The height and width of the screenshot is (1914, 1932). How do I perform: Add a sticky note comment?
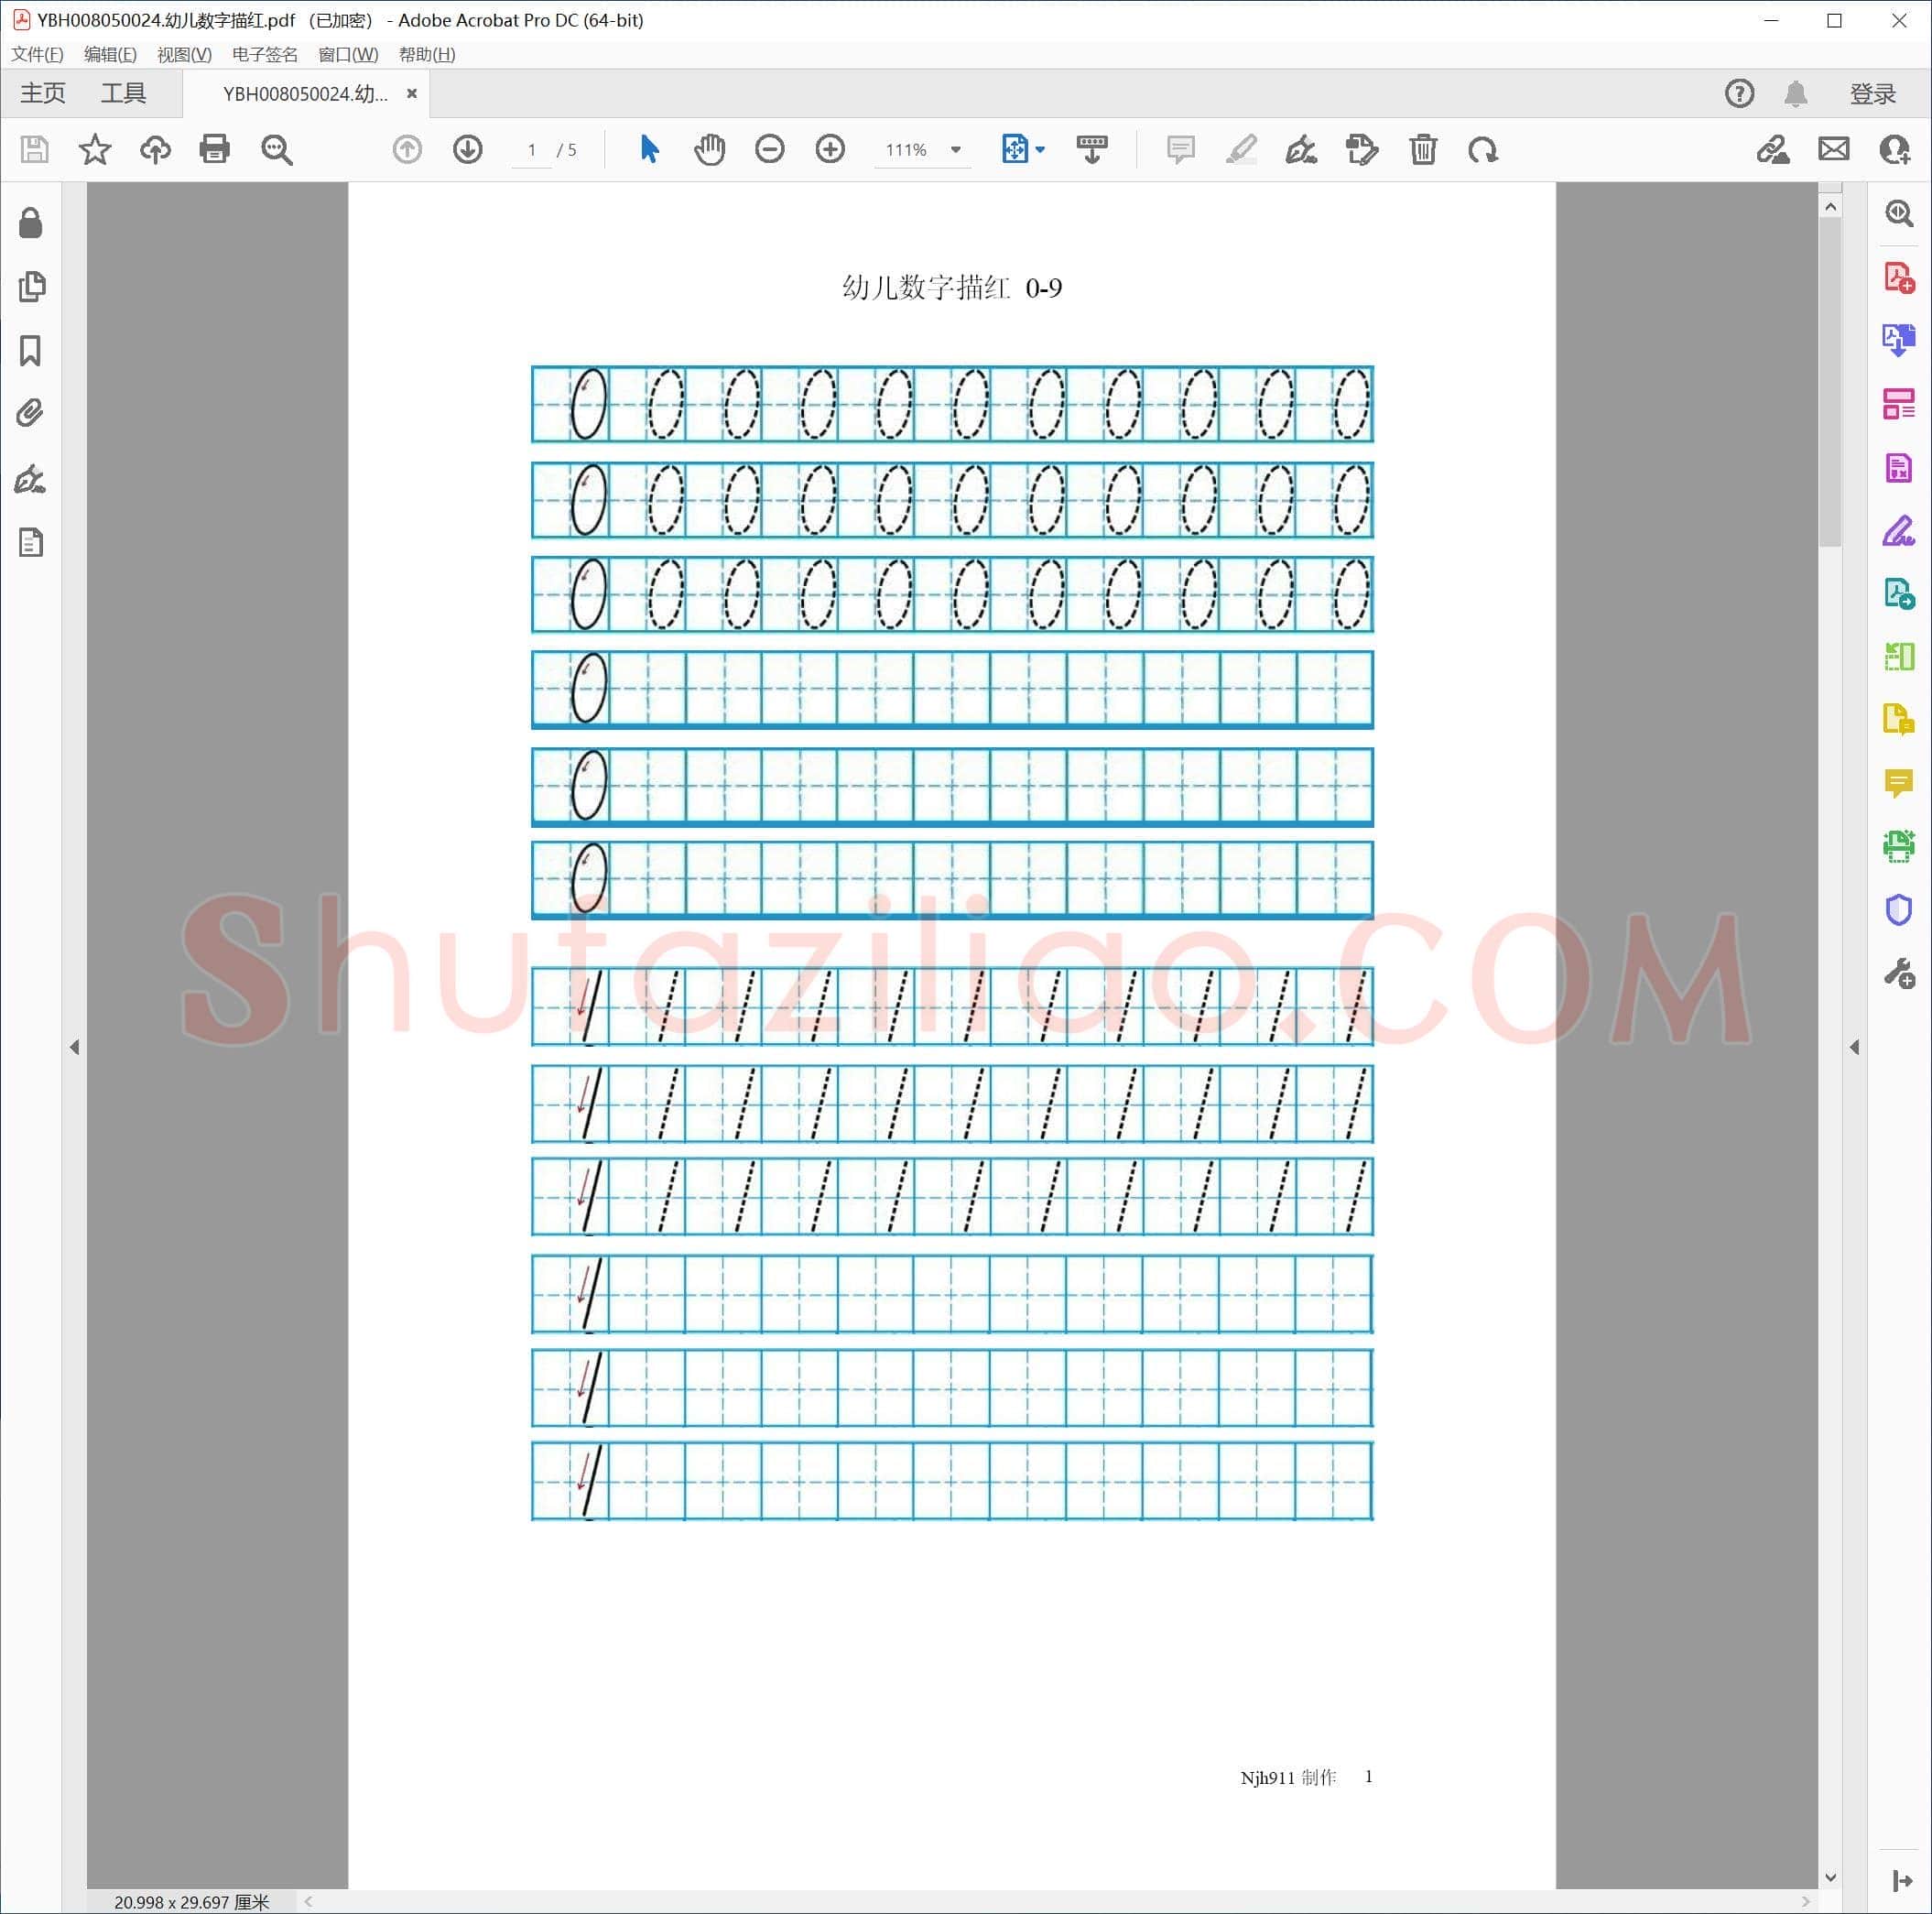pos(1181,150)
